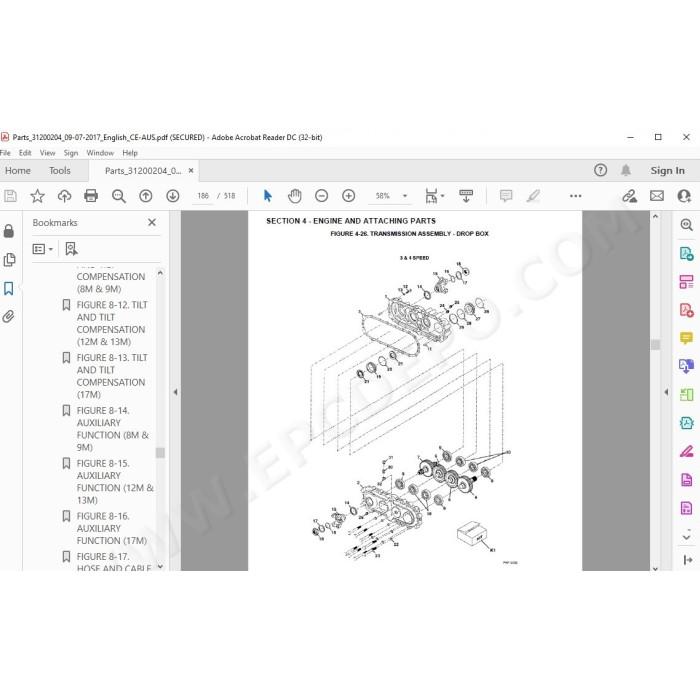This screenshot has height=700, width=700.
Task: Collapse the right tools pane arrow
Action: coord(667,392)
